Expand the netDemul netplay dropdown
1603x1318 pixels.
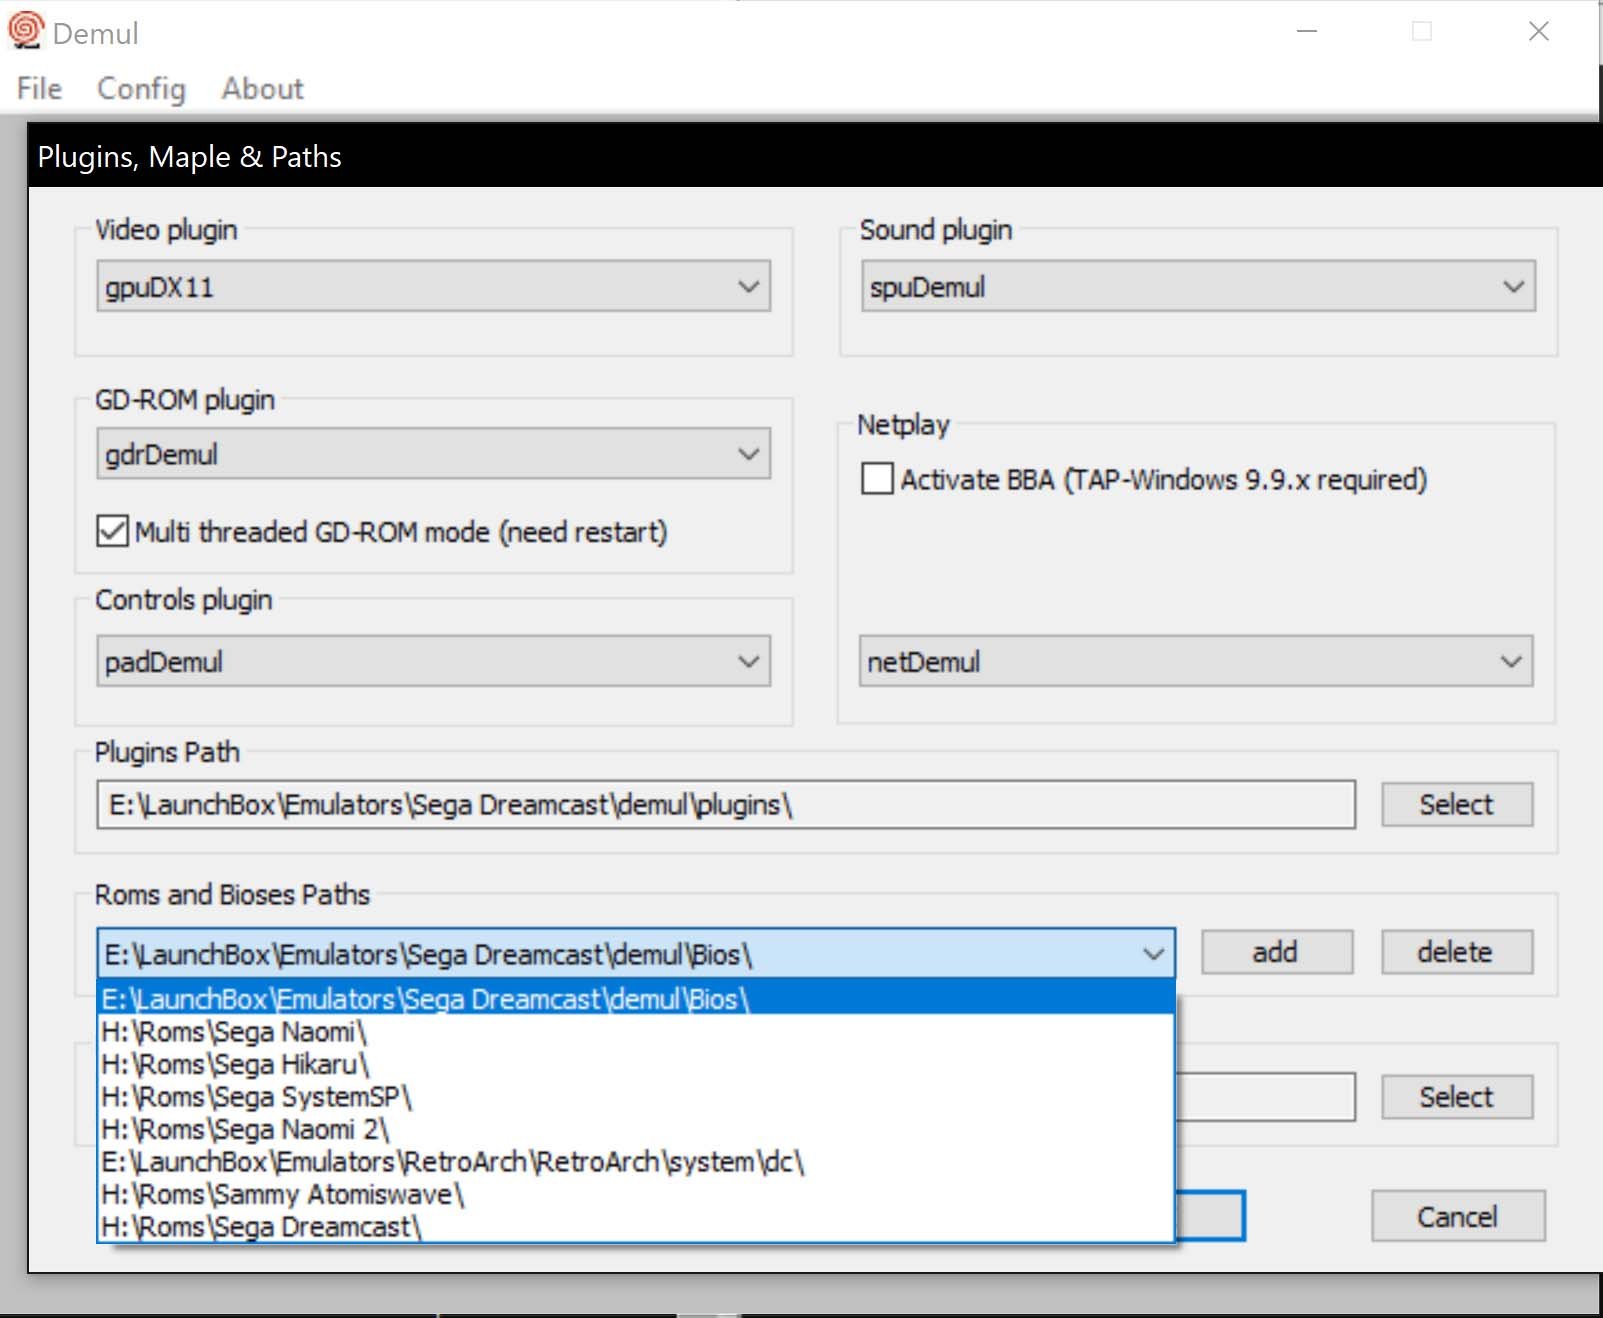tap(1195, 661)
